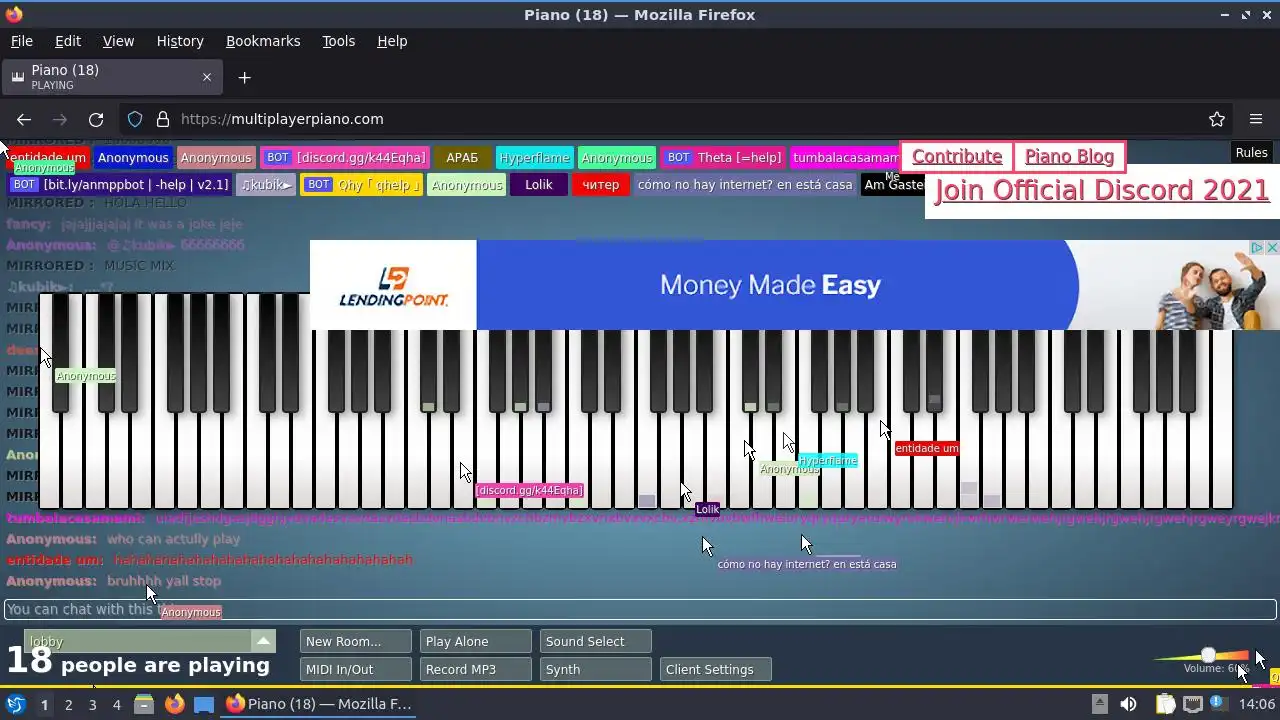Expand hidden tray icons arrow

(x=1099, y=703)
